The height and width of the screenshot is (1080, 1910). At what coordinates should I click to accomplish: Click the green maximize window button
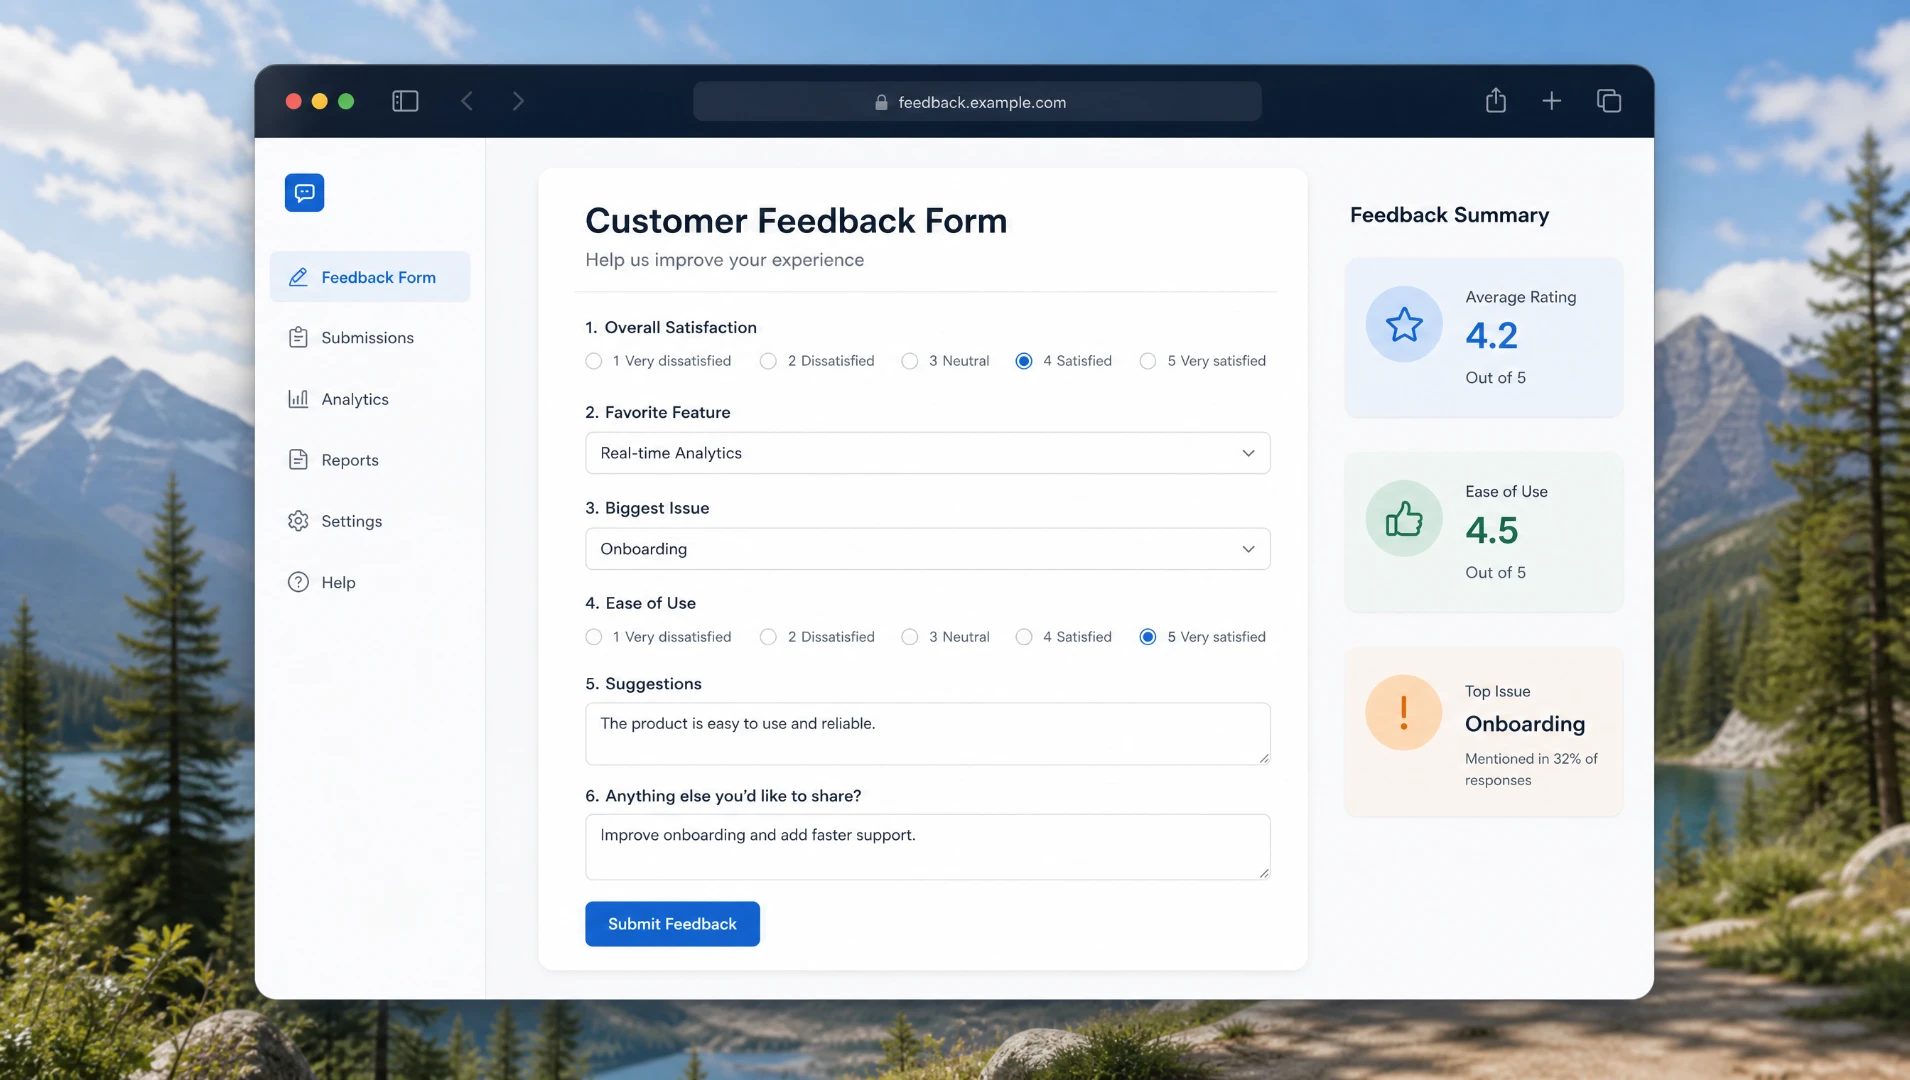click(x=346, y=101)
